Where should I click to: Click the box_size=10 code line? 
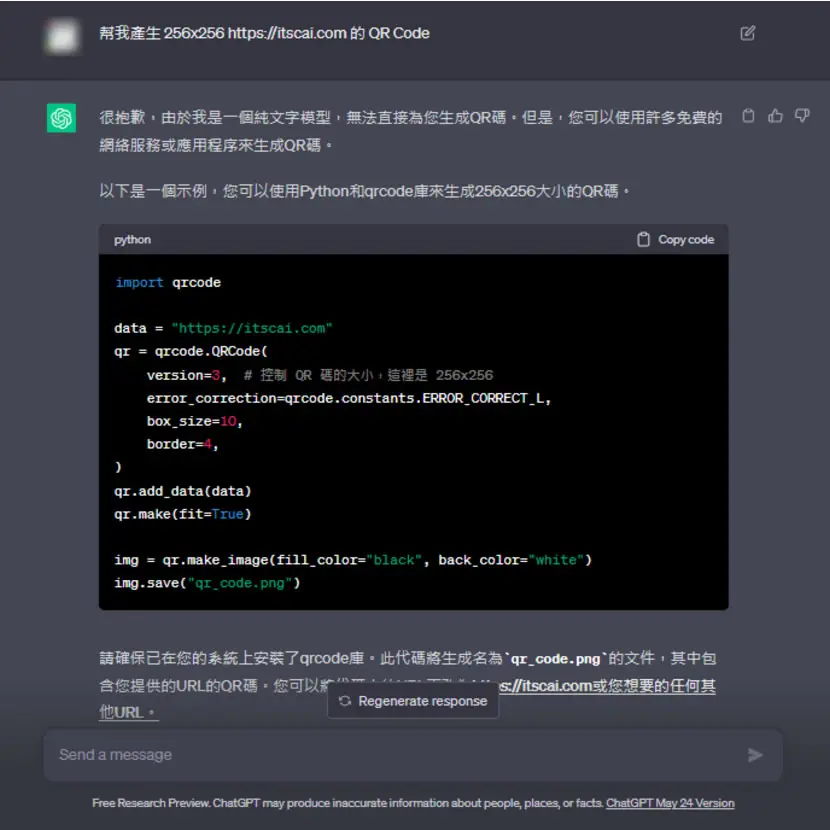click(x=194, y=421)
